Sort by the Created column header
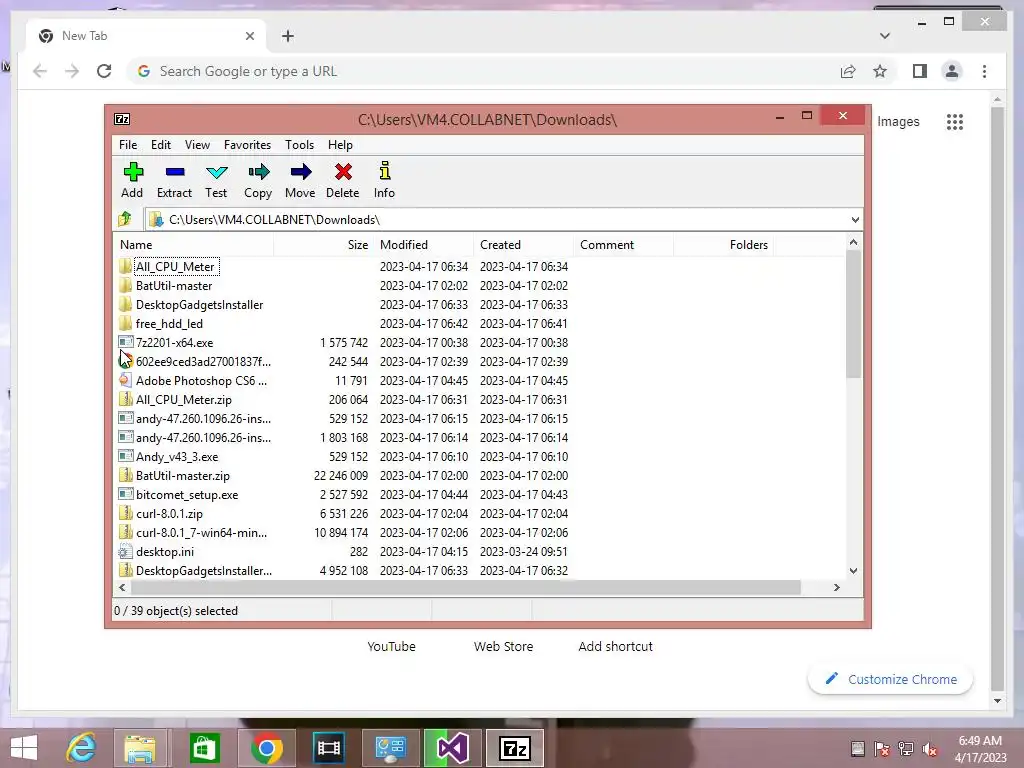The height and width of the screenshot is (768, 1024). [x=524, y=245]
